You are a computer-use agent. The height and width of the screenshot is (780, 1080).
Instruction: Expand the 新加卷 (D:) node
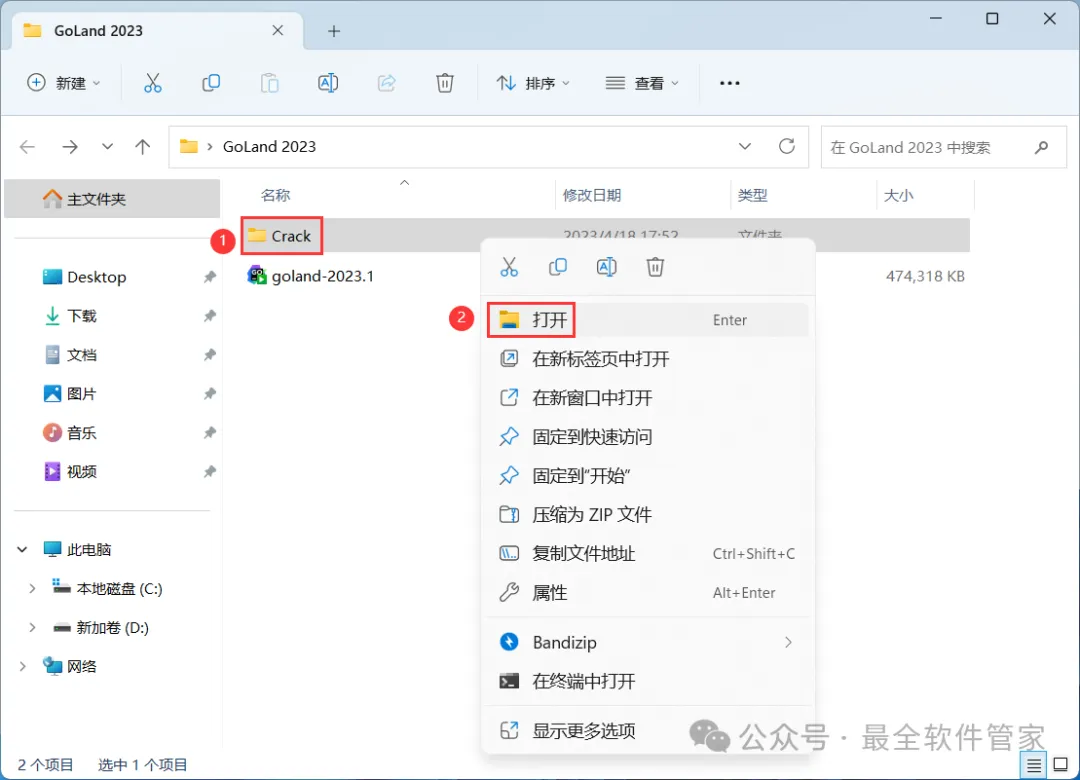pyautogui.click(x=32, y=628)
